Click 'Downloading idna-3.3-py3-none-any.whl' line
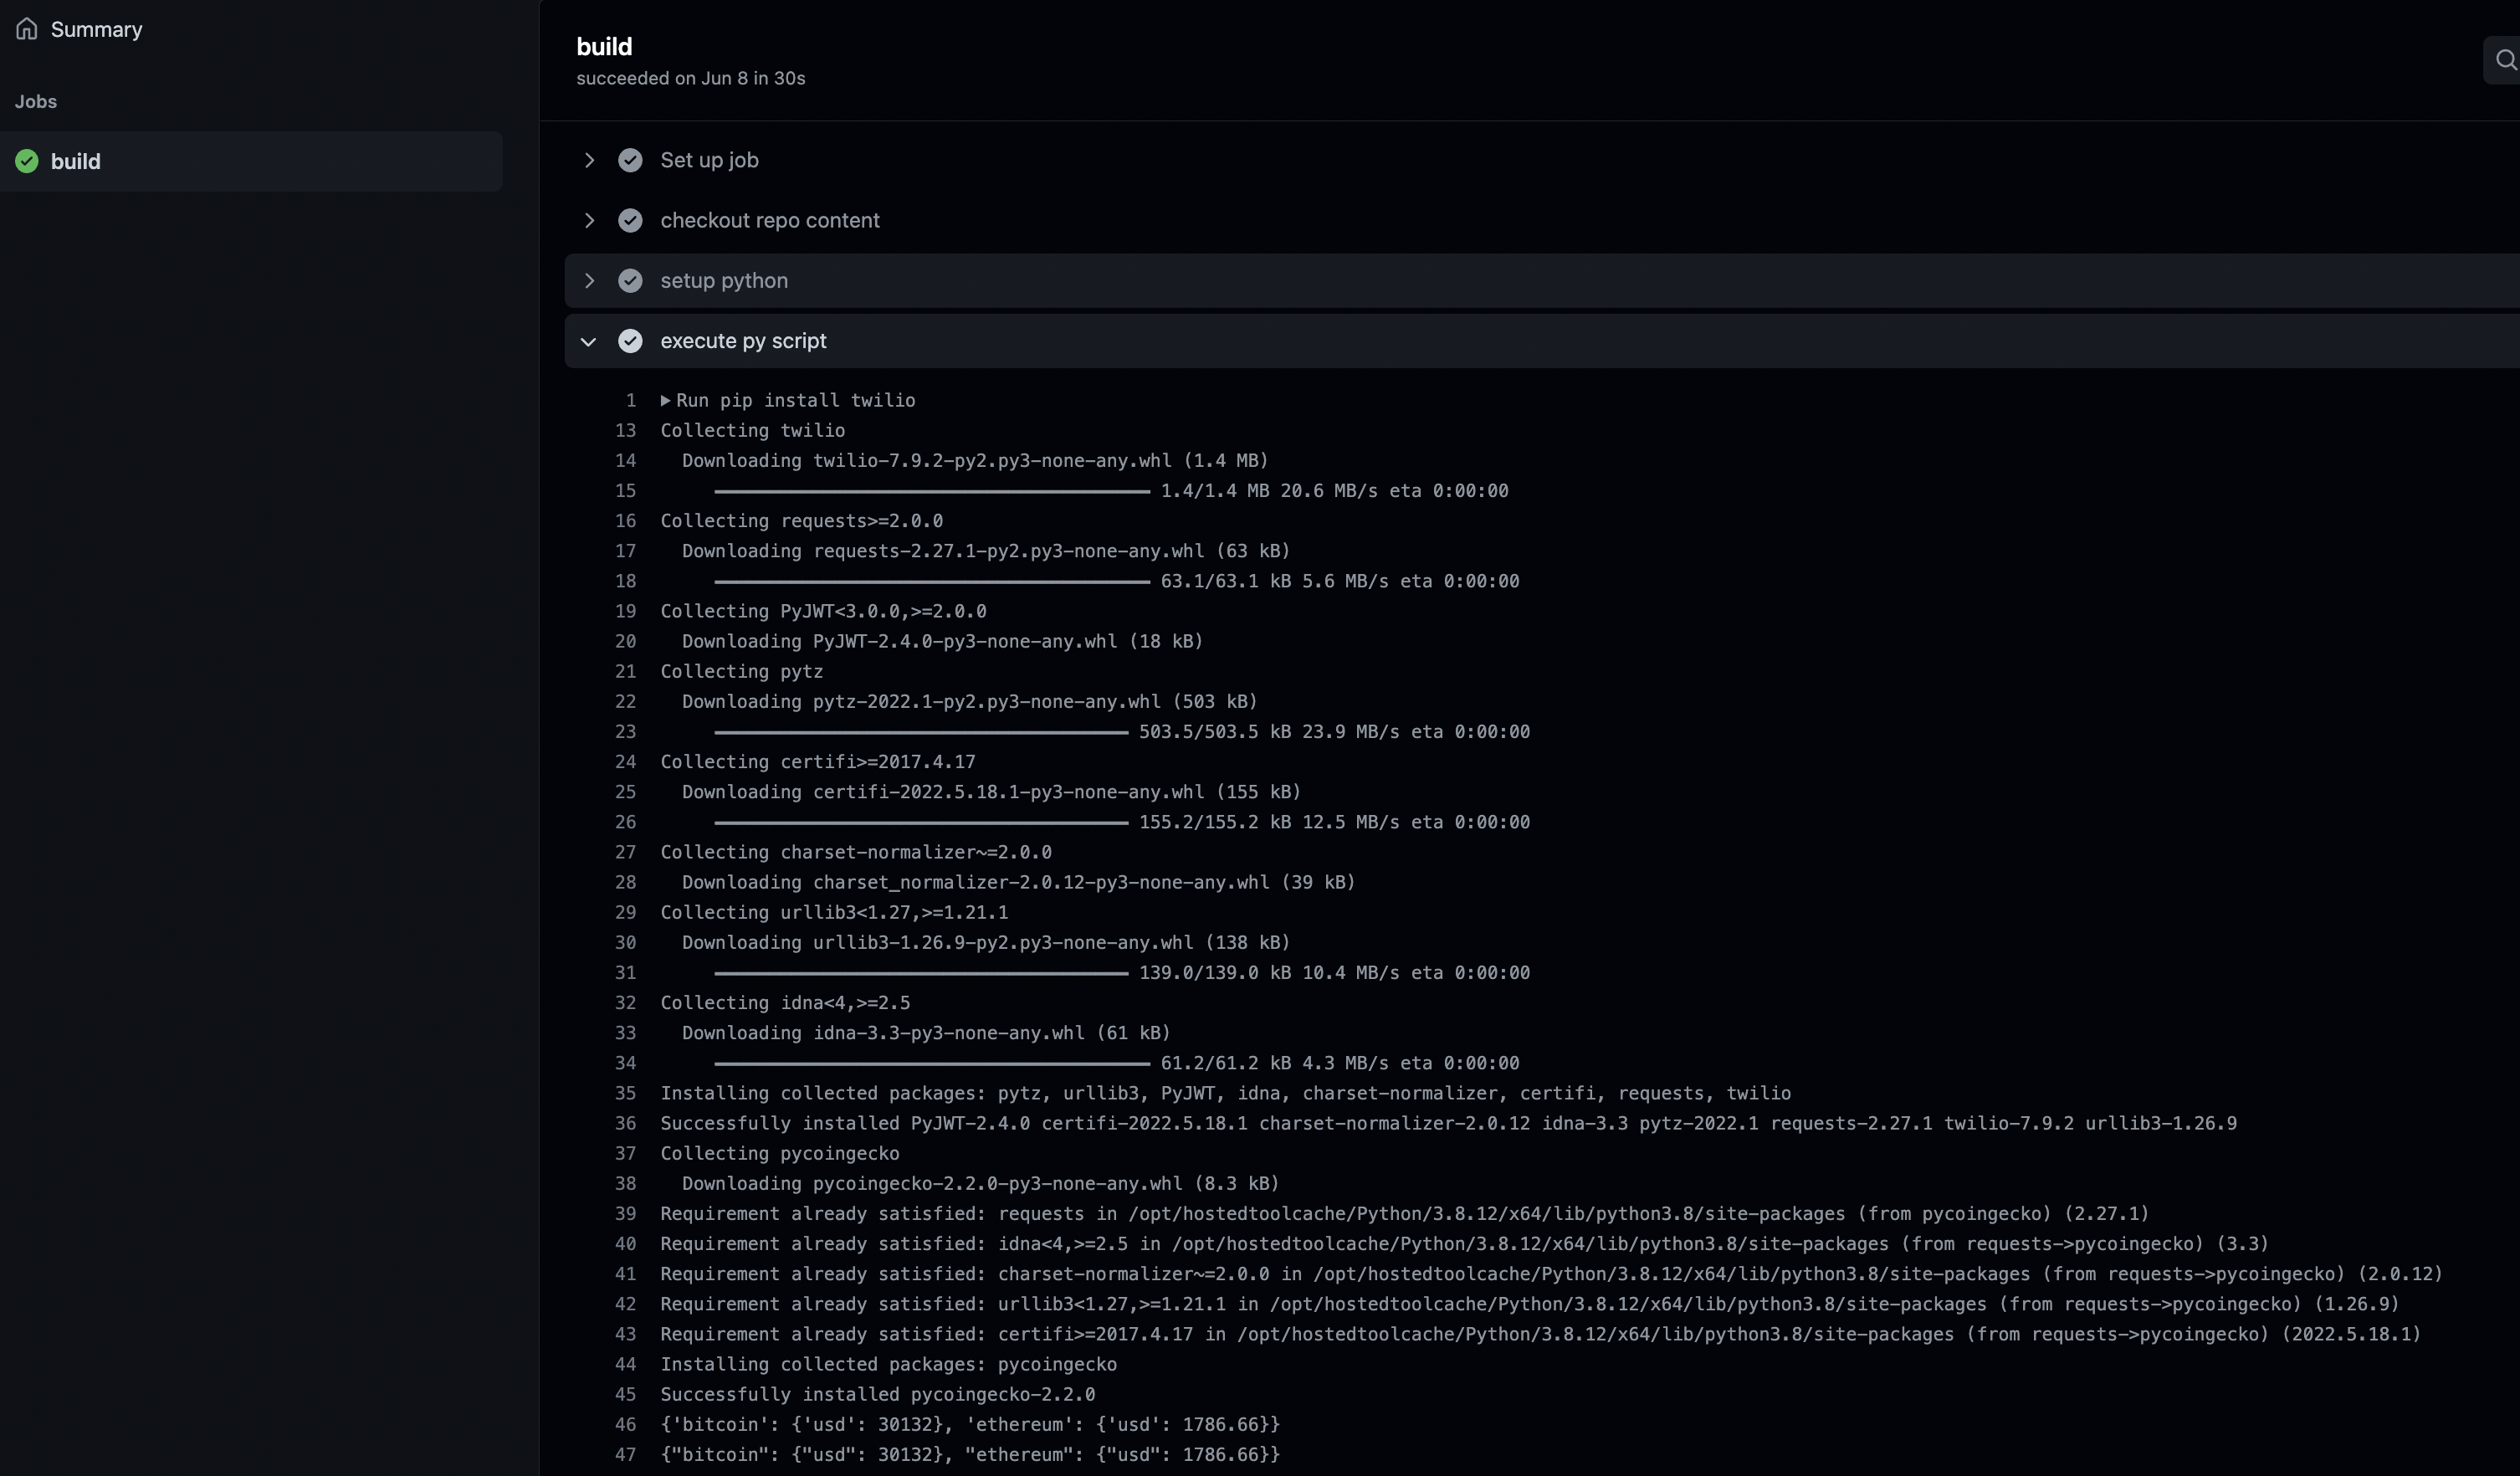 pos(926,1033)
